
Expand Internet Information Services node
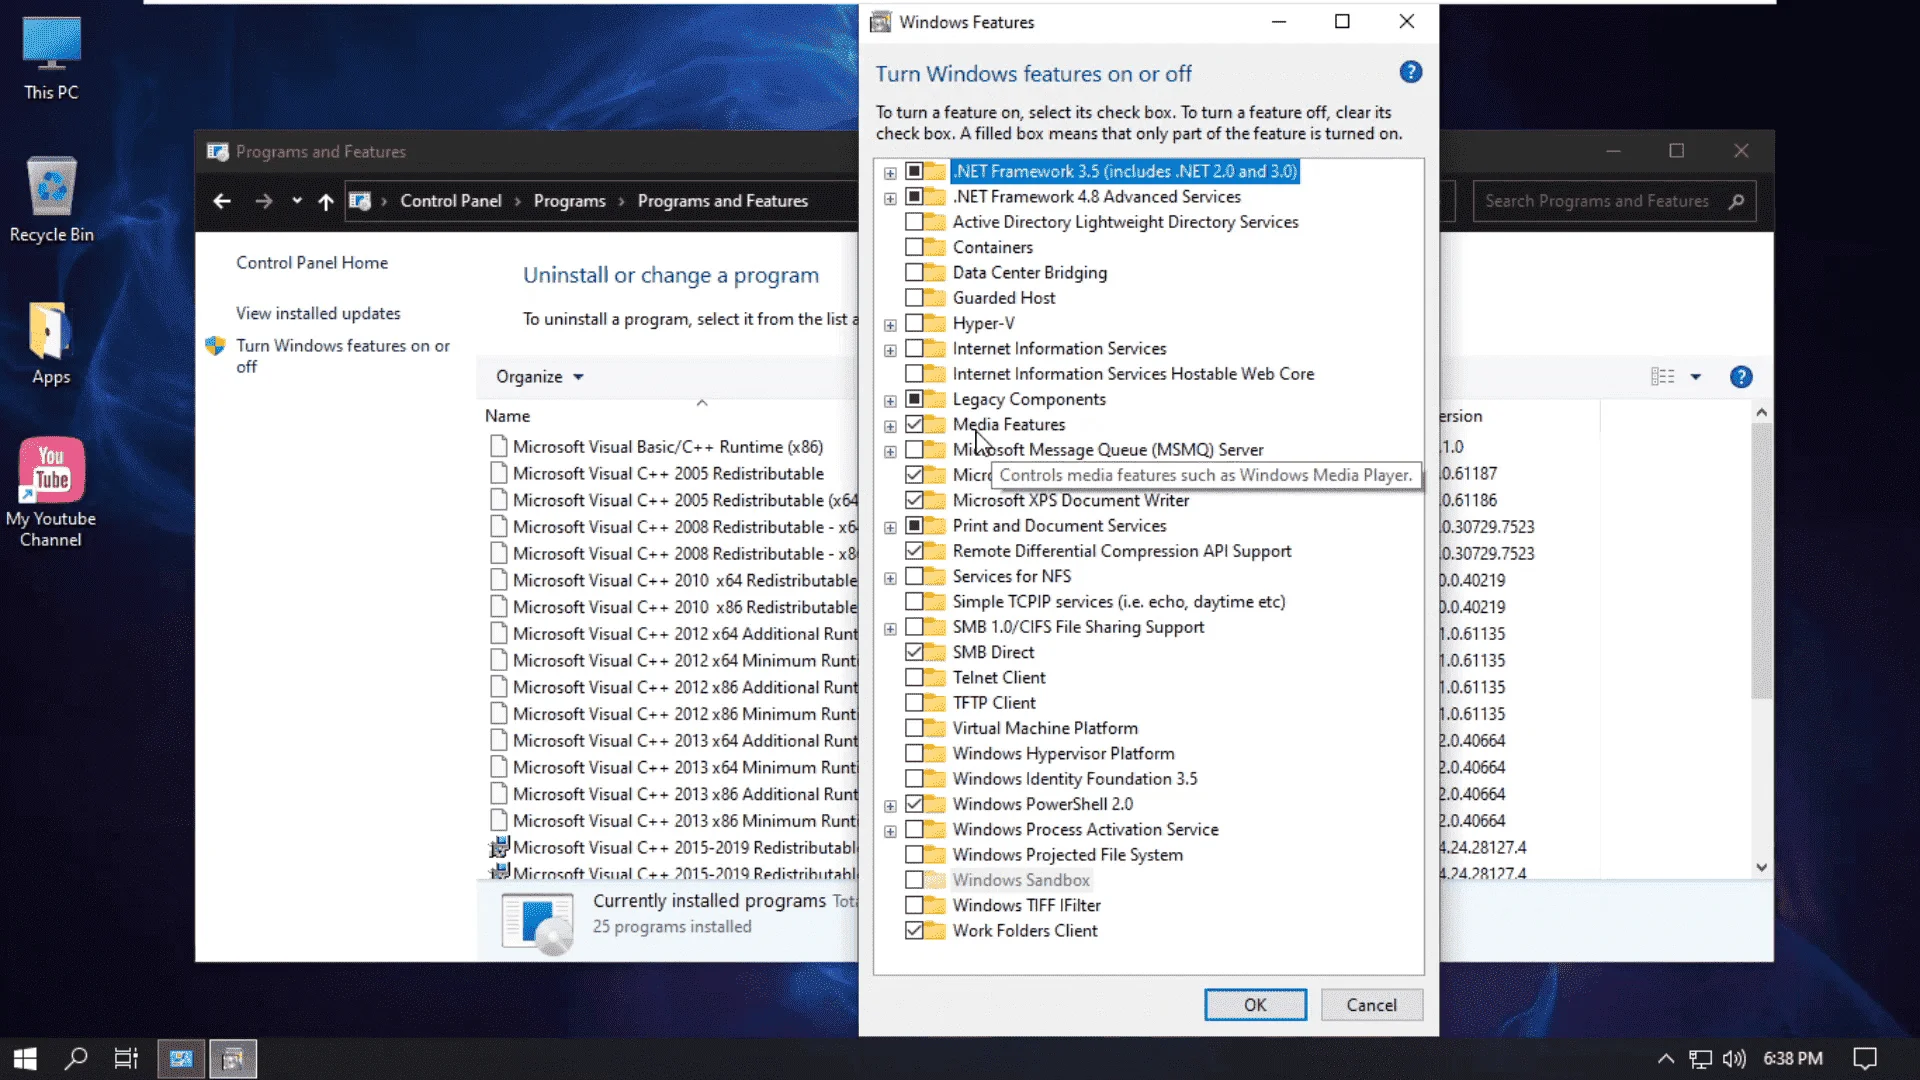pos(890,350)
